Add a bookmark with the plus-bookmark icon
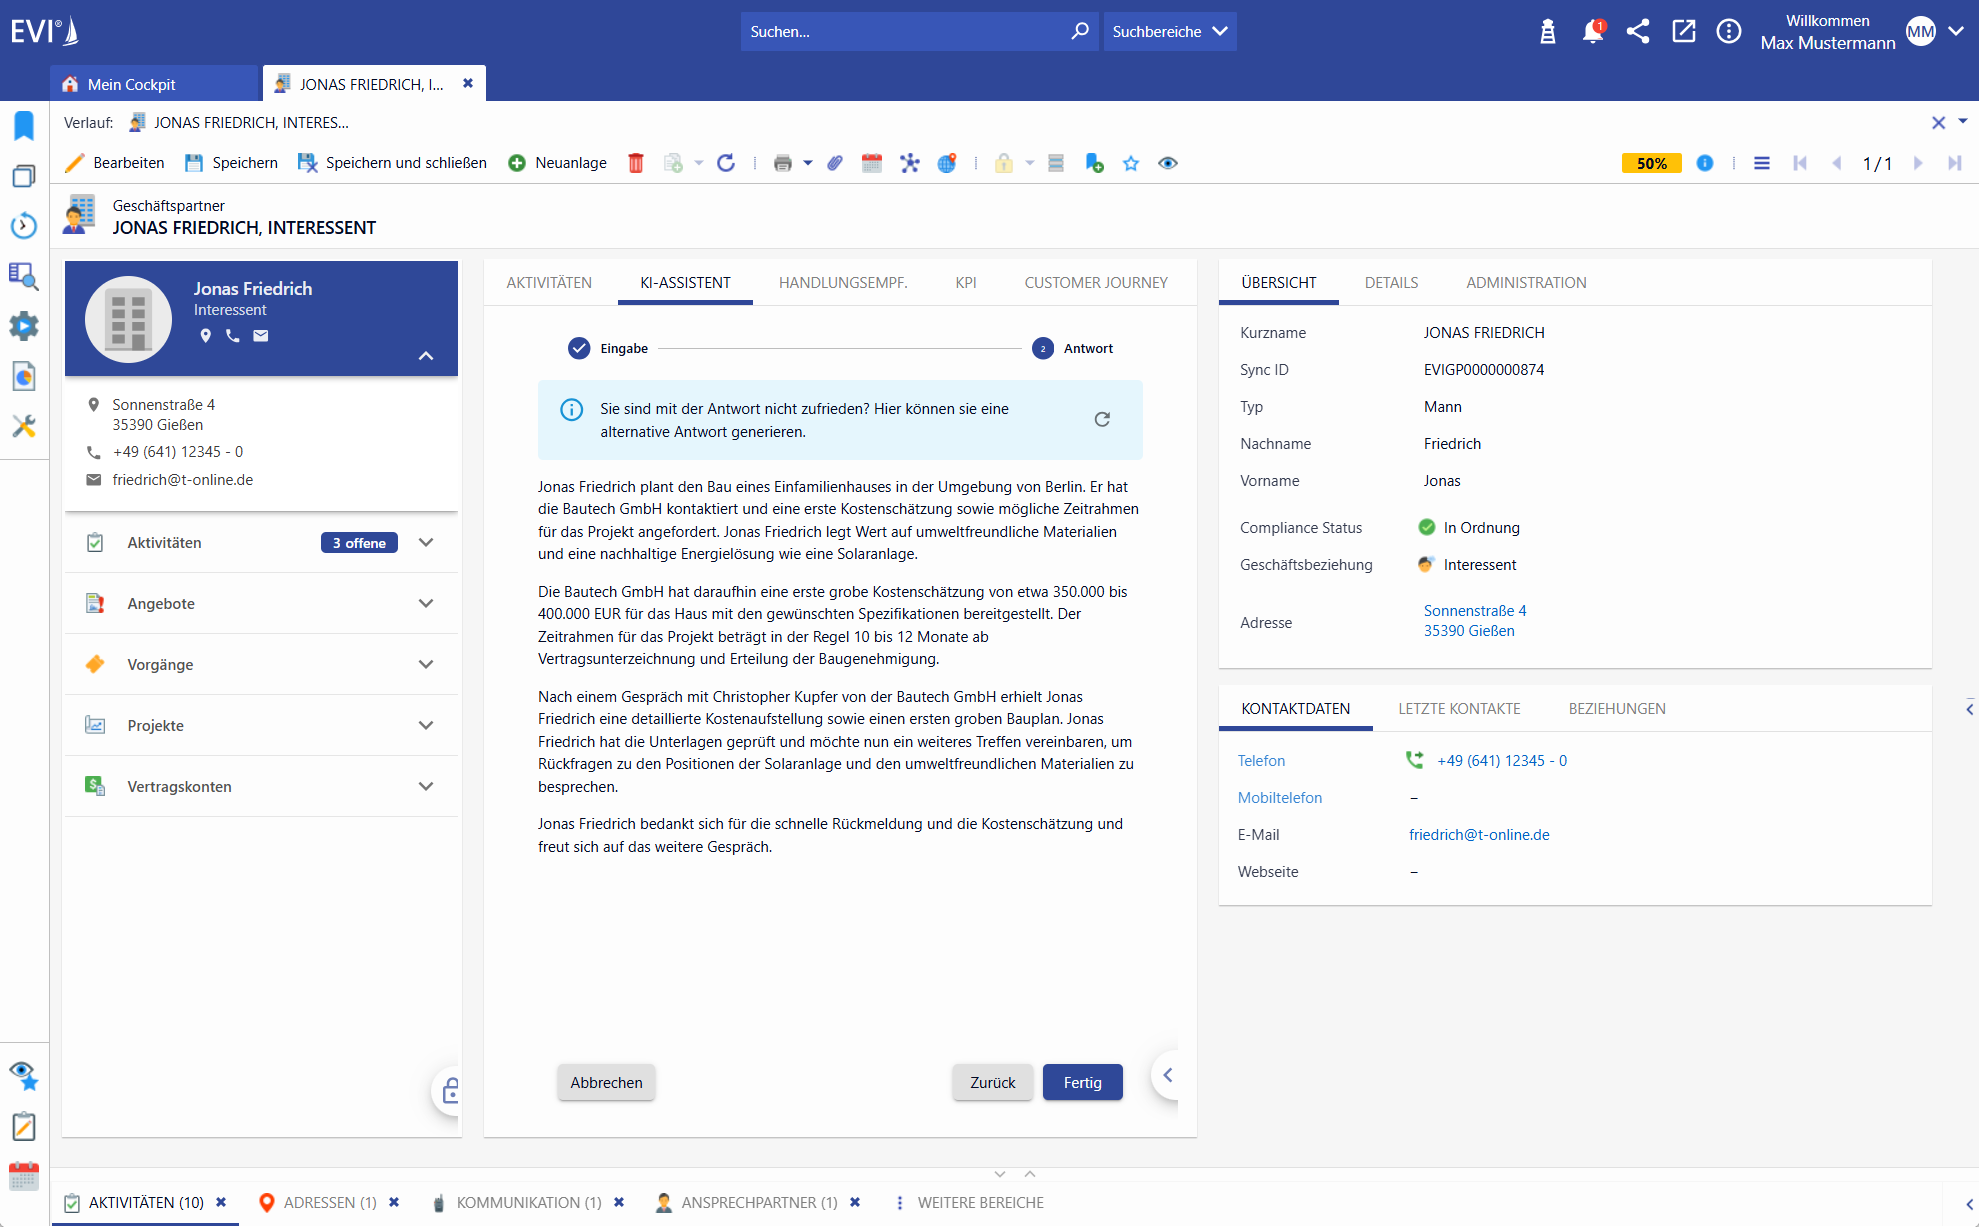This screenshot has height=1227, width=1979. (1094, 163)
